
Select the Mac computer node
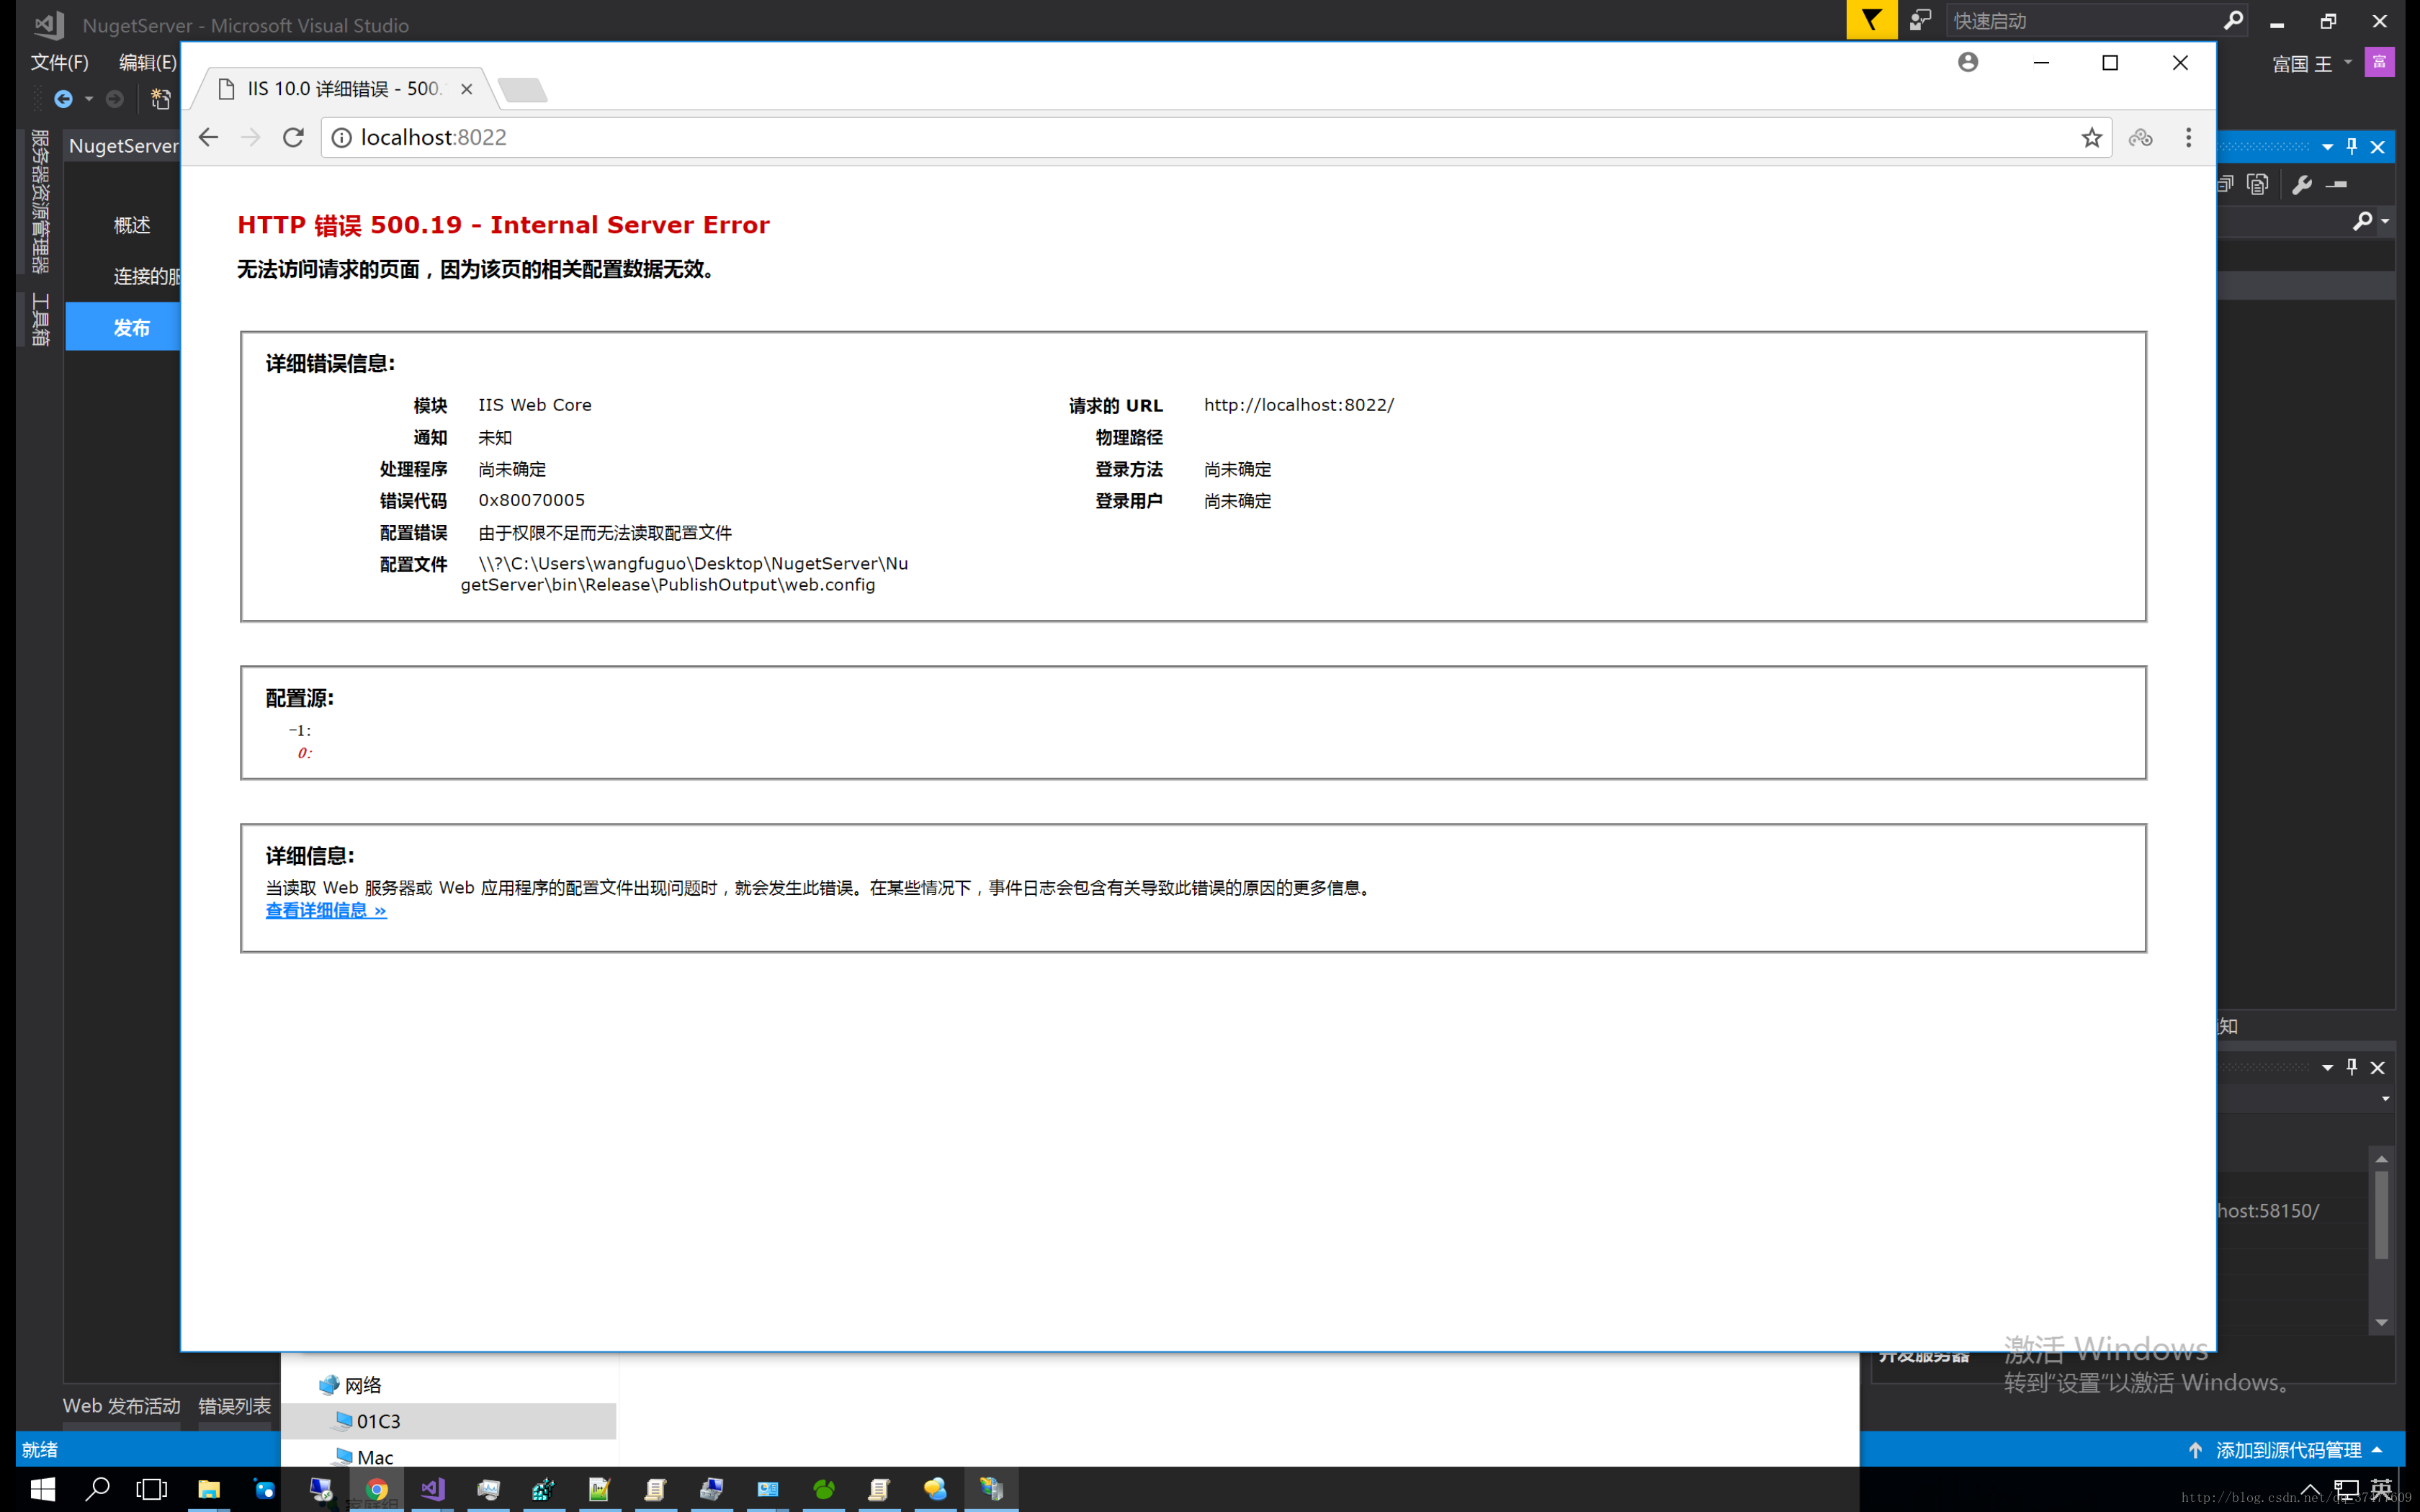coord(364,1457)
